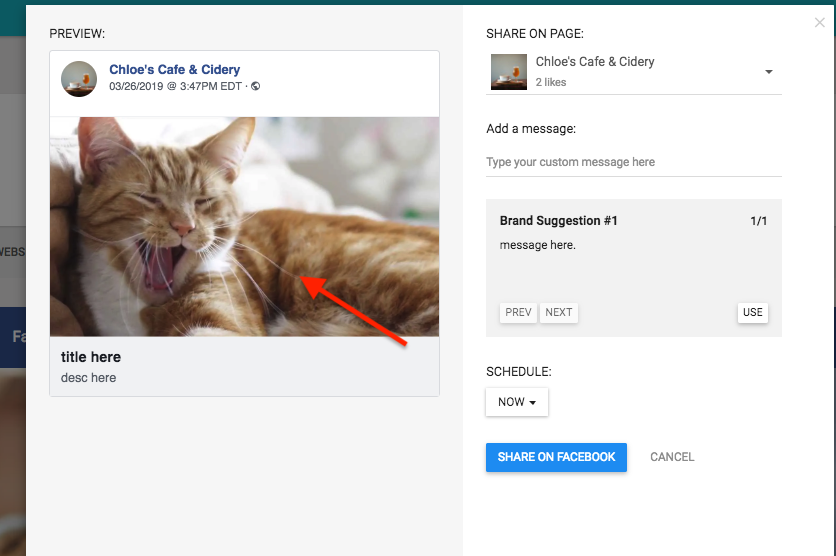Screen dimensions: 836x556
Task: Click USE to apply brand suggestion
Action: (x=752, y=312)
